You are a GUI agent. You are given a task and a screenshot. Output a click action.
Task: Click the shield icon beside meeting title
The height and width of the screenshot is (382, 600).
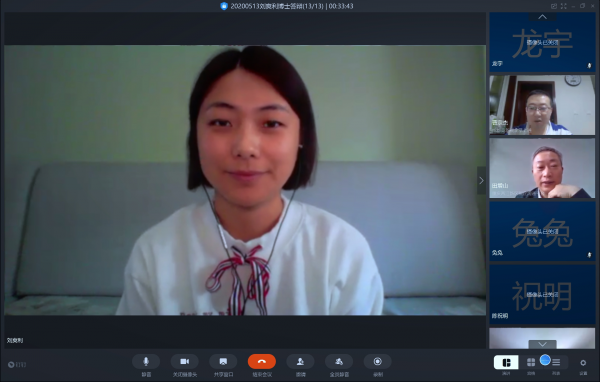tap(224, 6)
